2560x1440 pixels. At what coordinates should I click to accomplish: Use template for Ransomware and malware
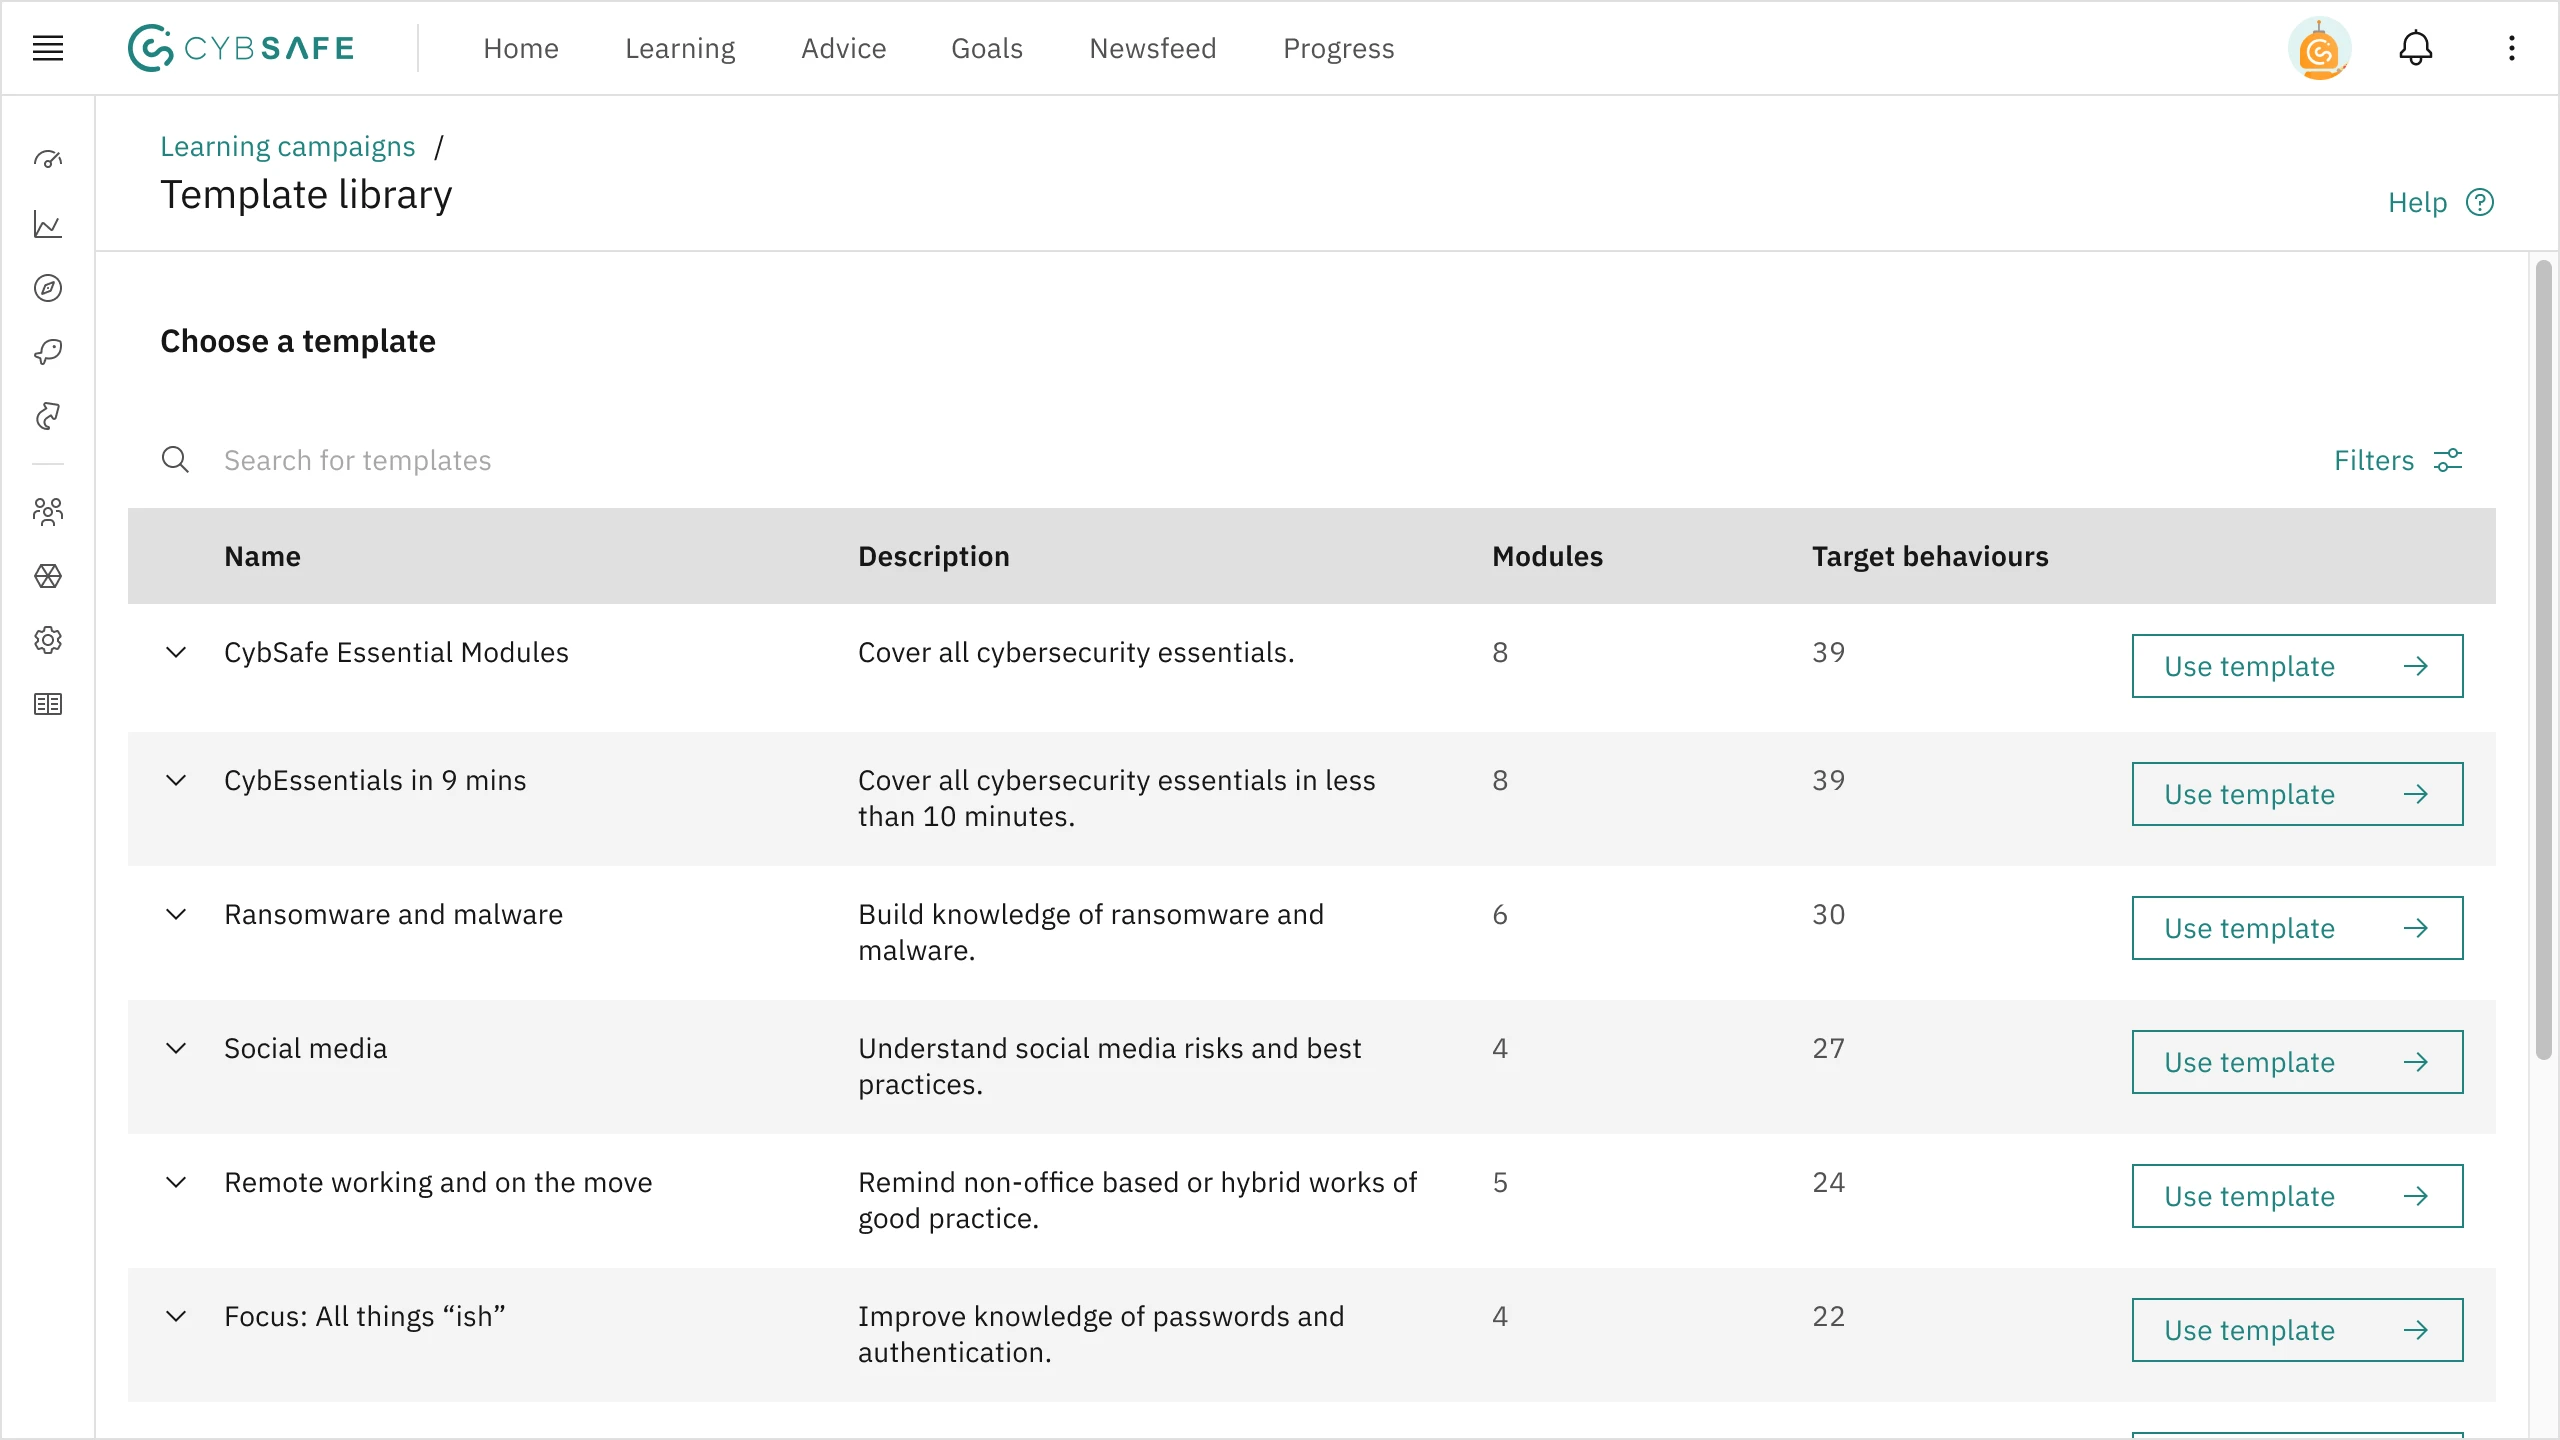(2297, 928)
